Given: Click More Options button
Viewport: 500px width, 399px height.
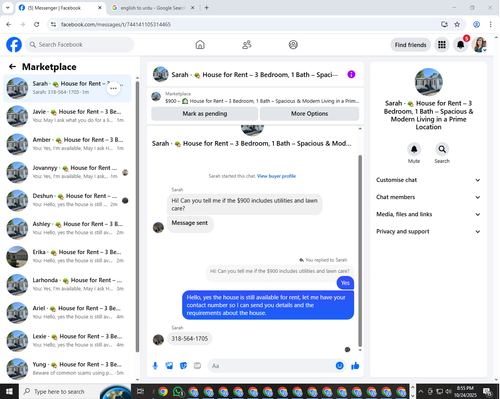Looking at the screenshot, I should (x=309, y=114).
